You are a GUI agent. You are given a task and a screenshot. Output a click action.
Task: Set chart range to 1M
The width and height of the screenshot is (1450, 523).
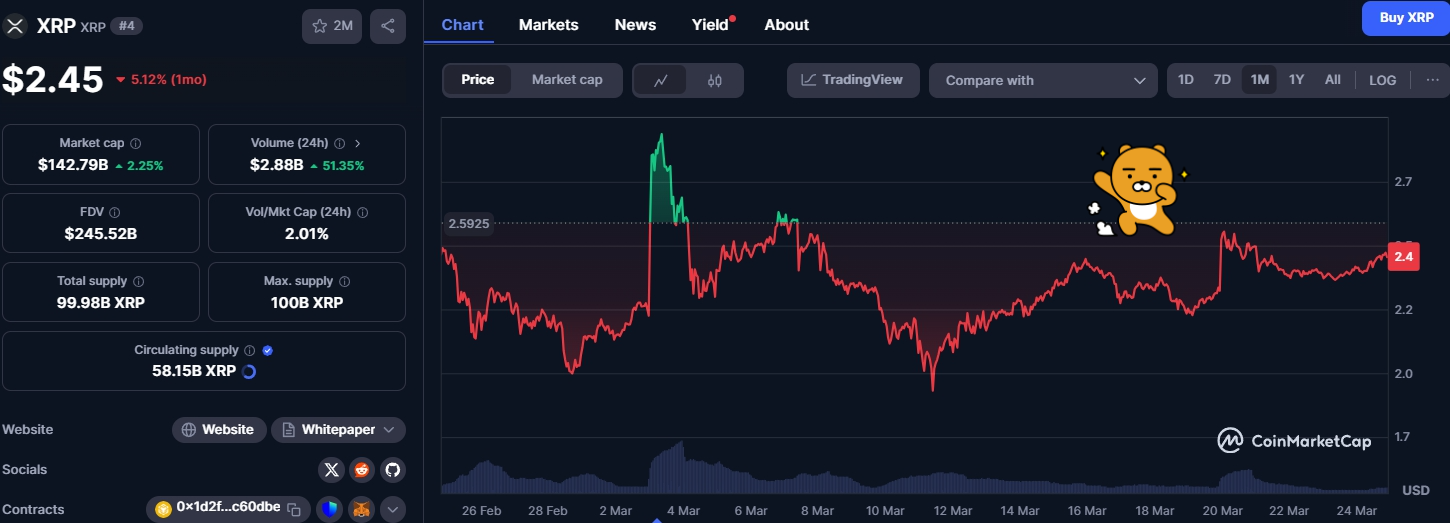coord(1259,80)
